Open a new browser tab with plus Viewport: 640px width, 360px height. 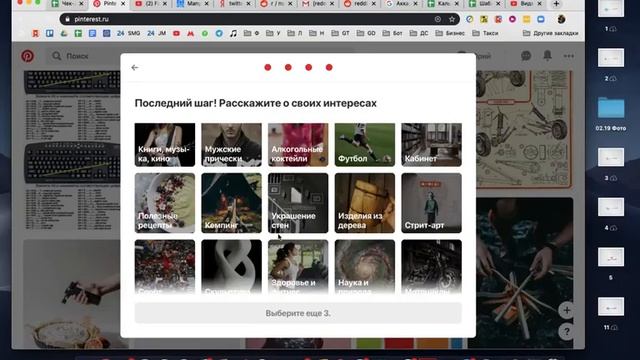556,4
